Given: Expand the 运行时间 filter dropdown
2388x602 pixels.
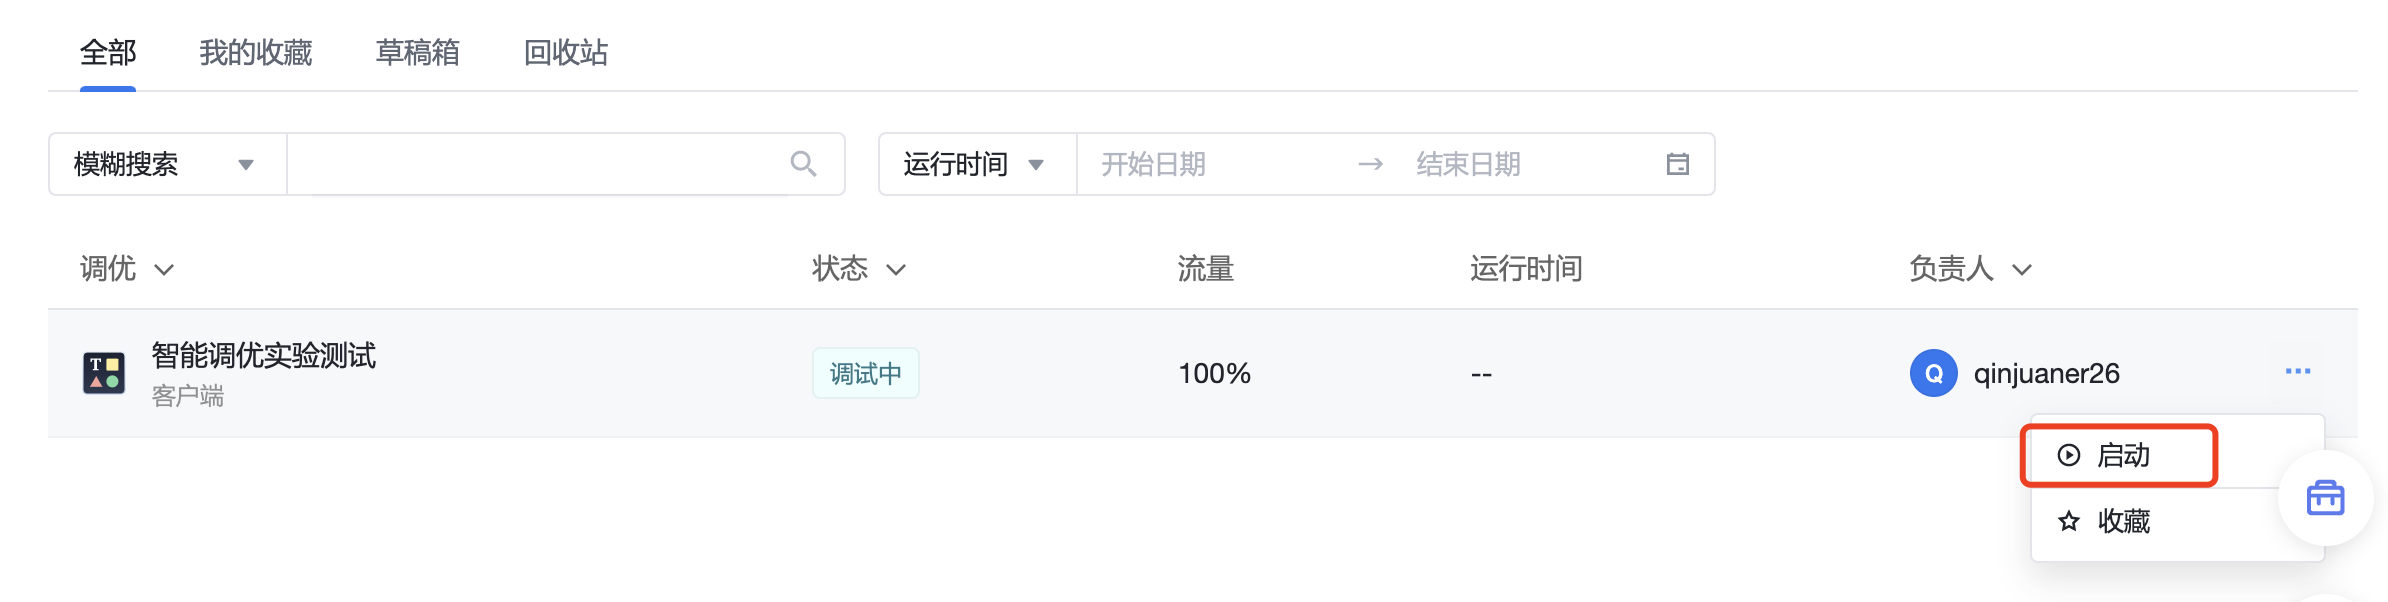Looking at the screenshot, I should [977, 164].
